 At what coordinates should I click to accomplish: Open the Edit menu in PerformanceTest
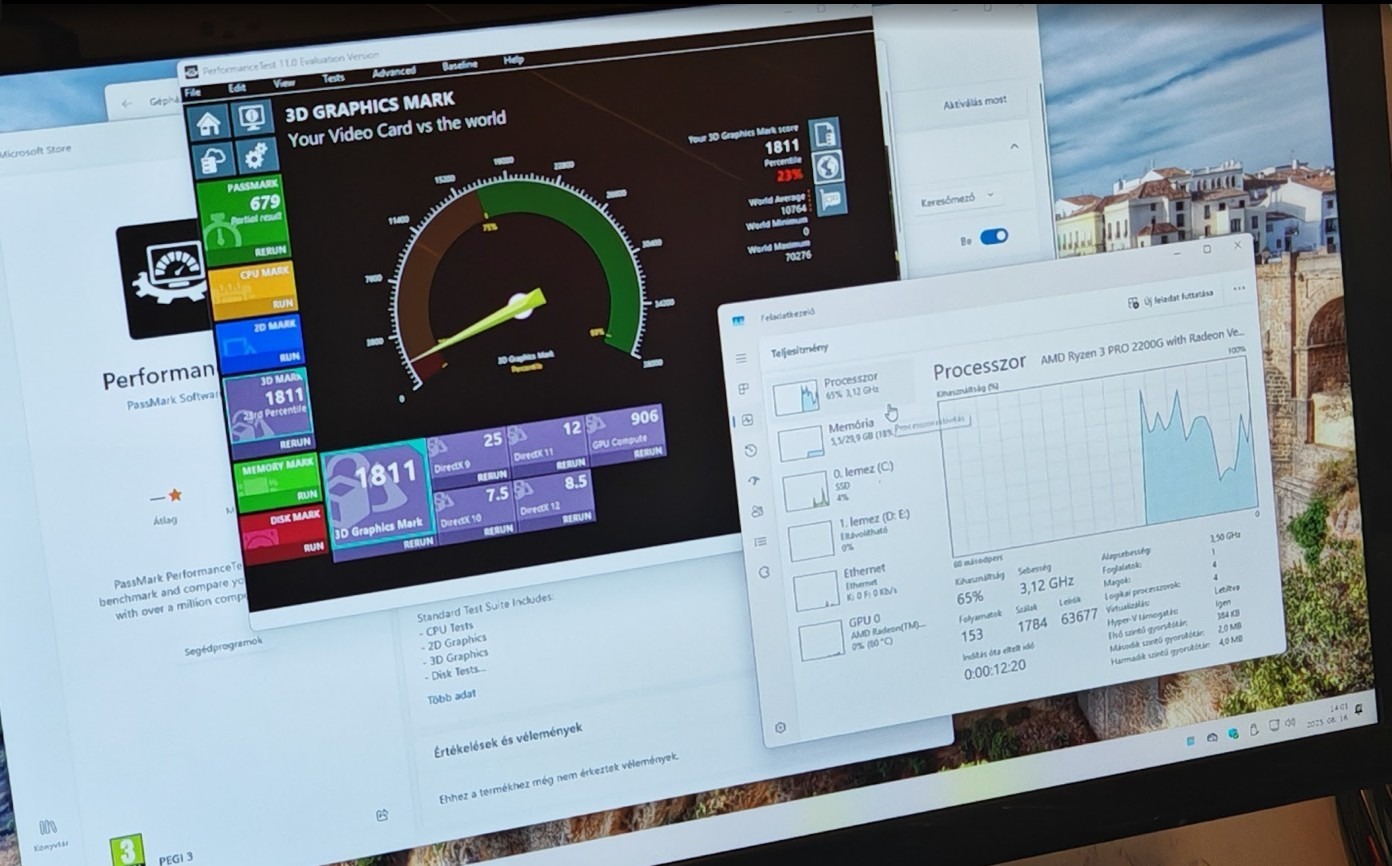coord(236,87)
